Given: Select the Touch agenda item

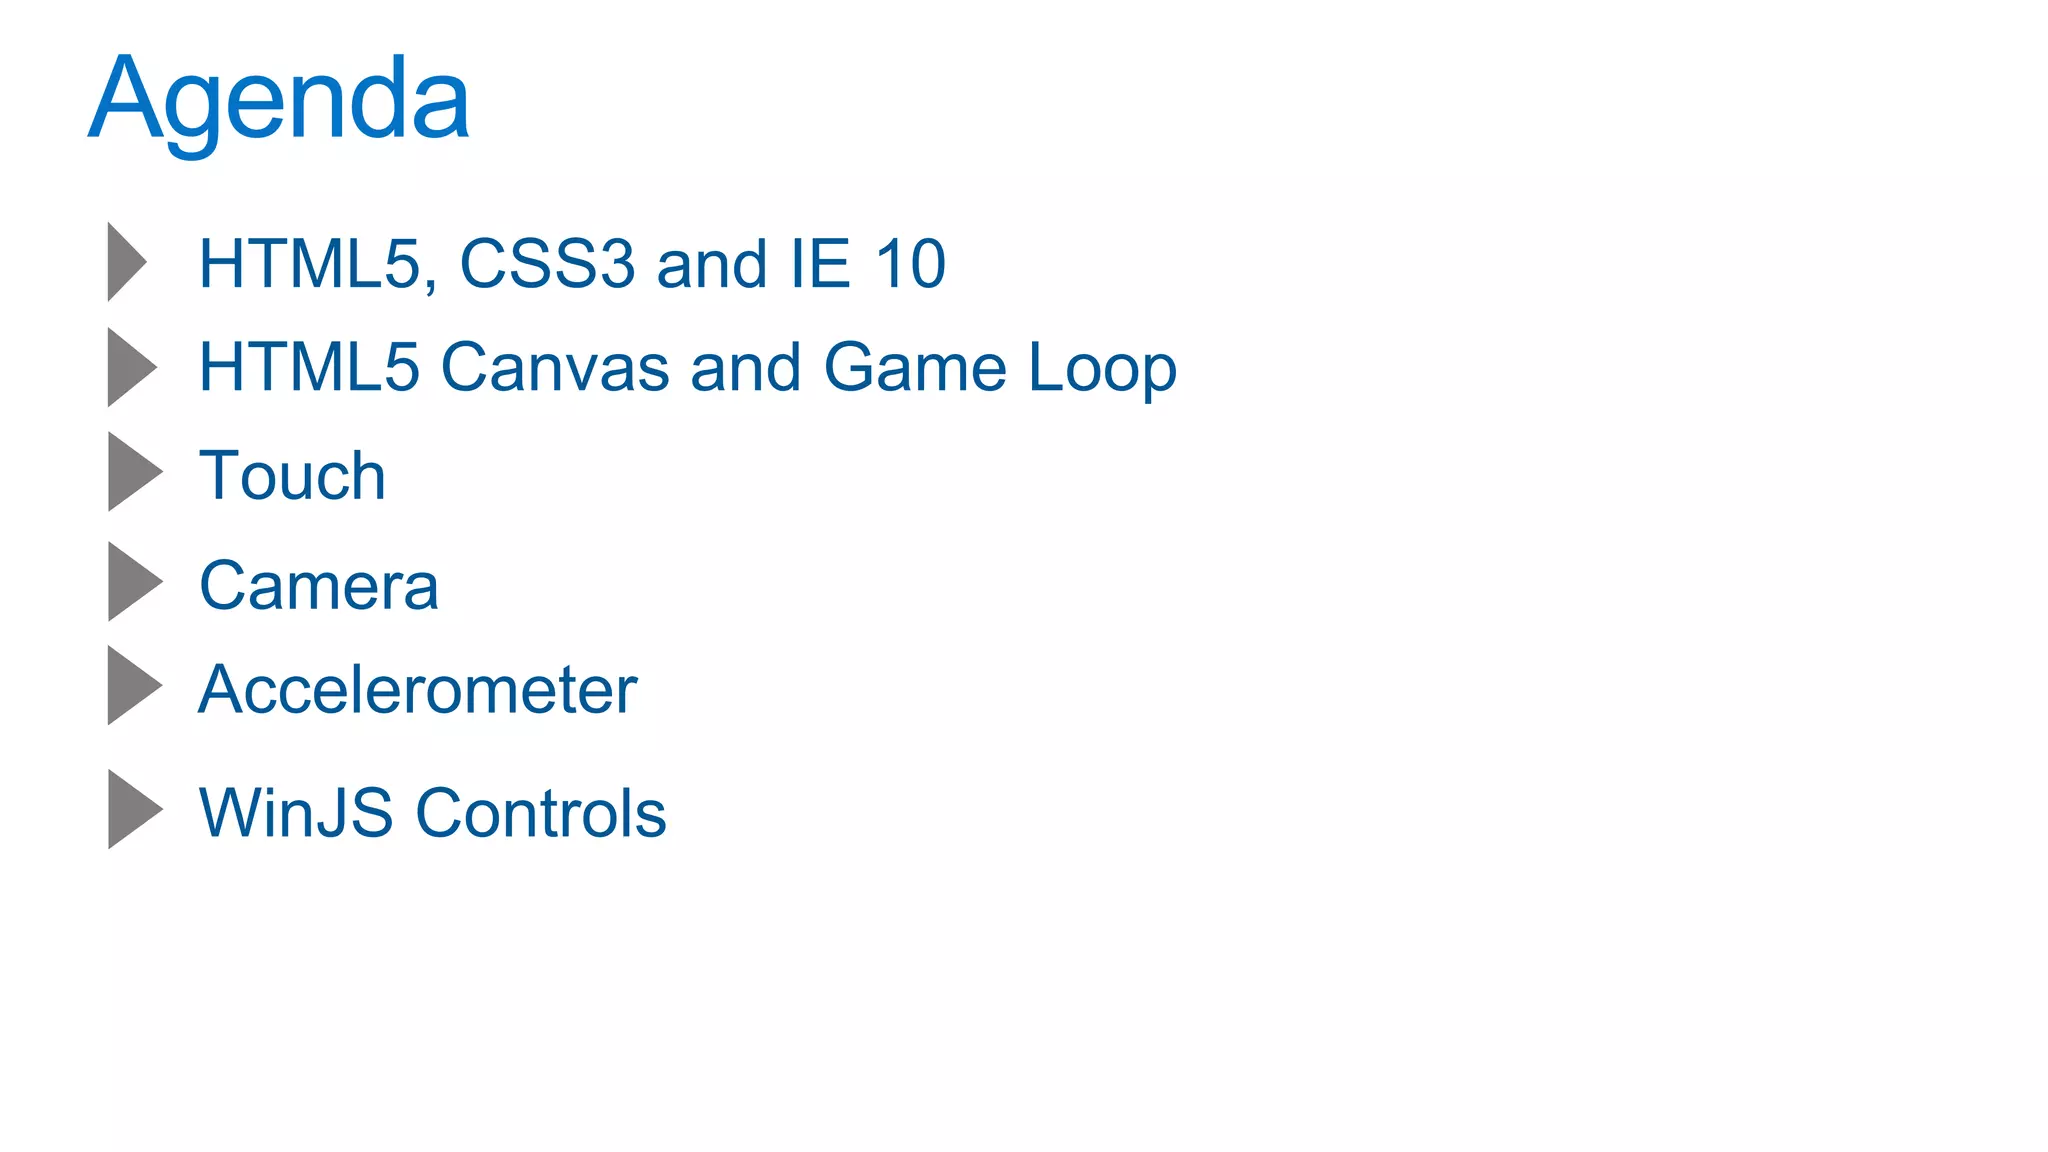Looking at the screenshot, I should pos(292,475).
